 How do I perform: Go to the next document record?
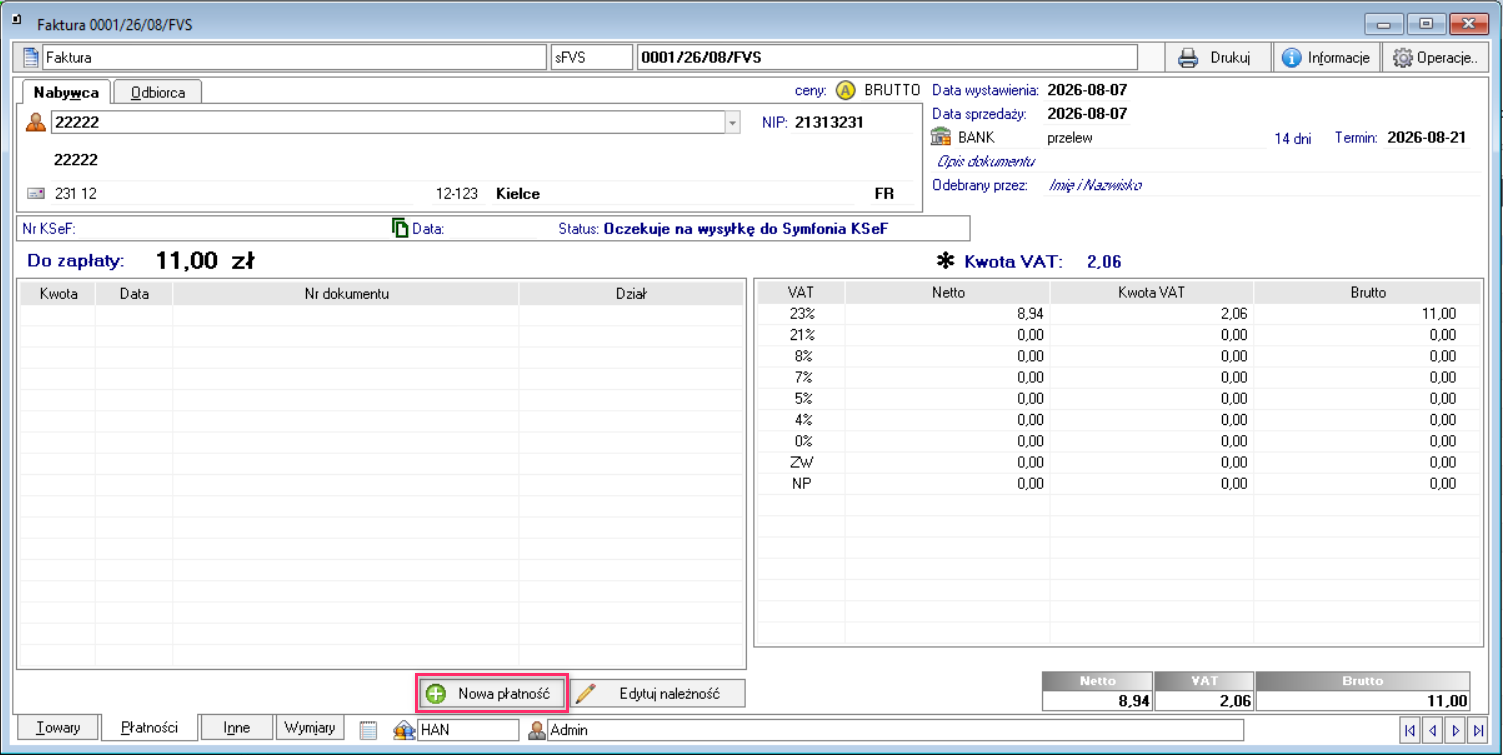coord(1456,731)
